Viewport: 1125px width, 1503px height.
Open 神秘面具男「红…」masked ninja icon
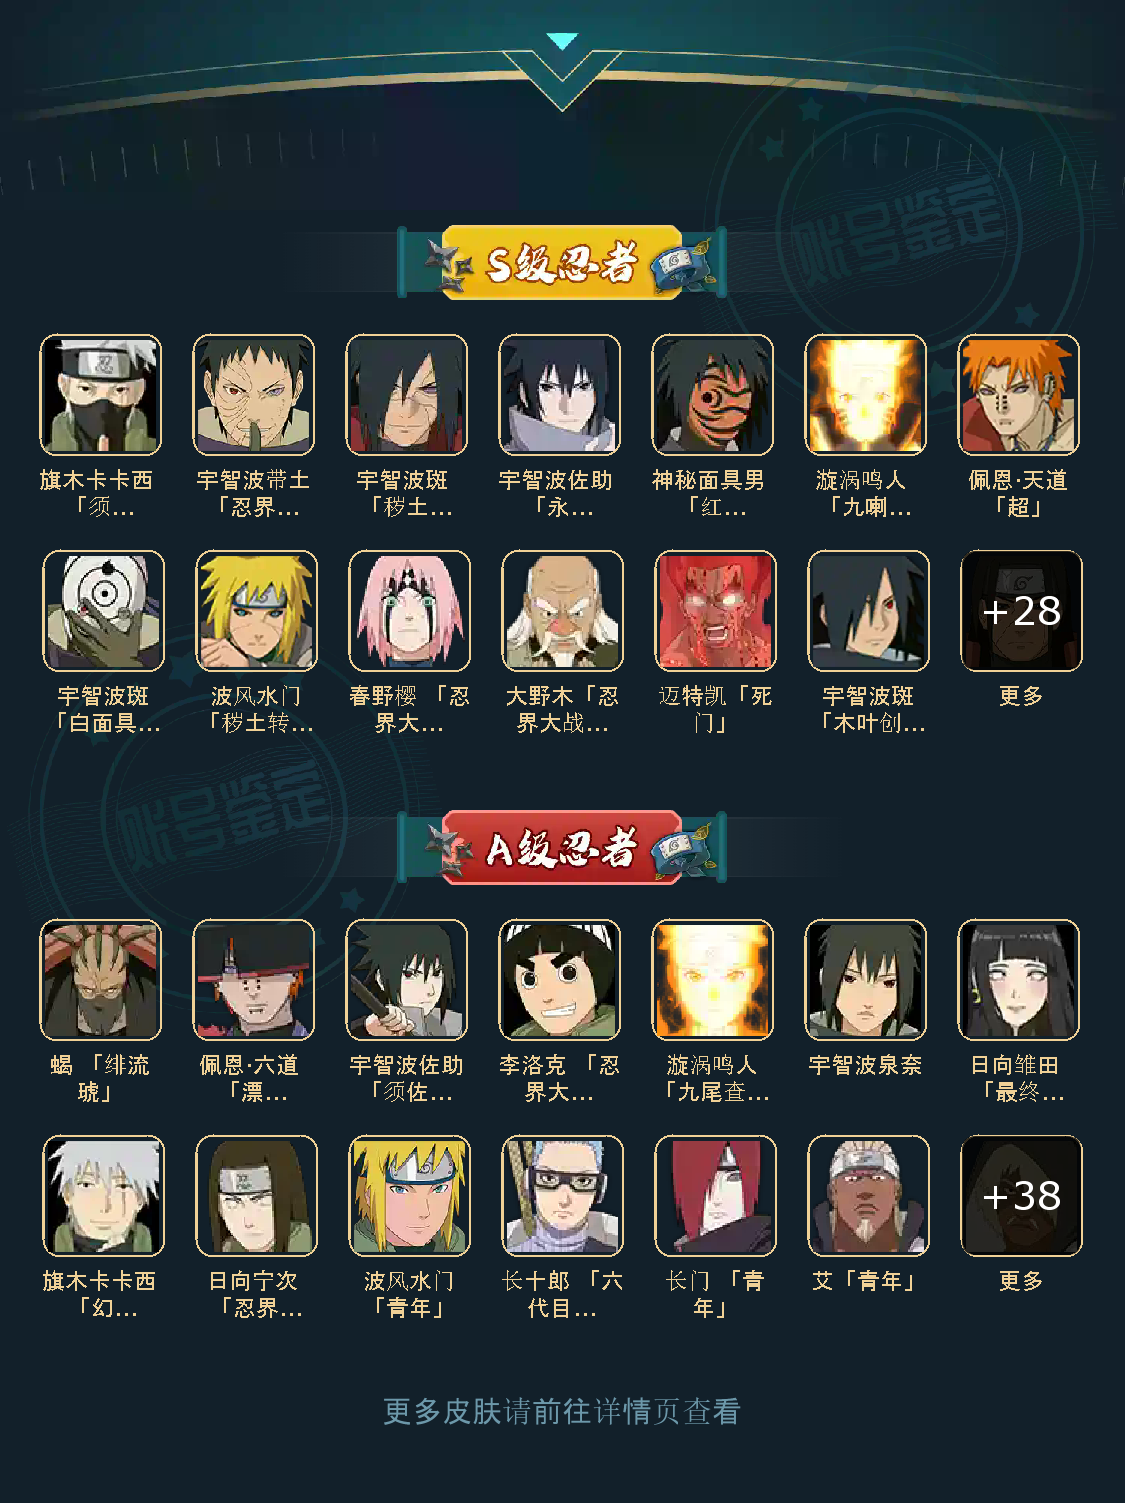pos(713,395)
